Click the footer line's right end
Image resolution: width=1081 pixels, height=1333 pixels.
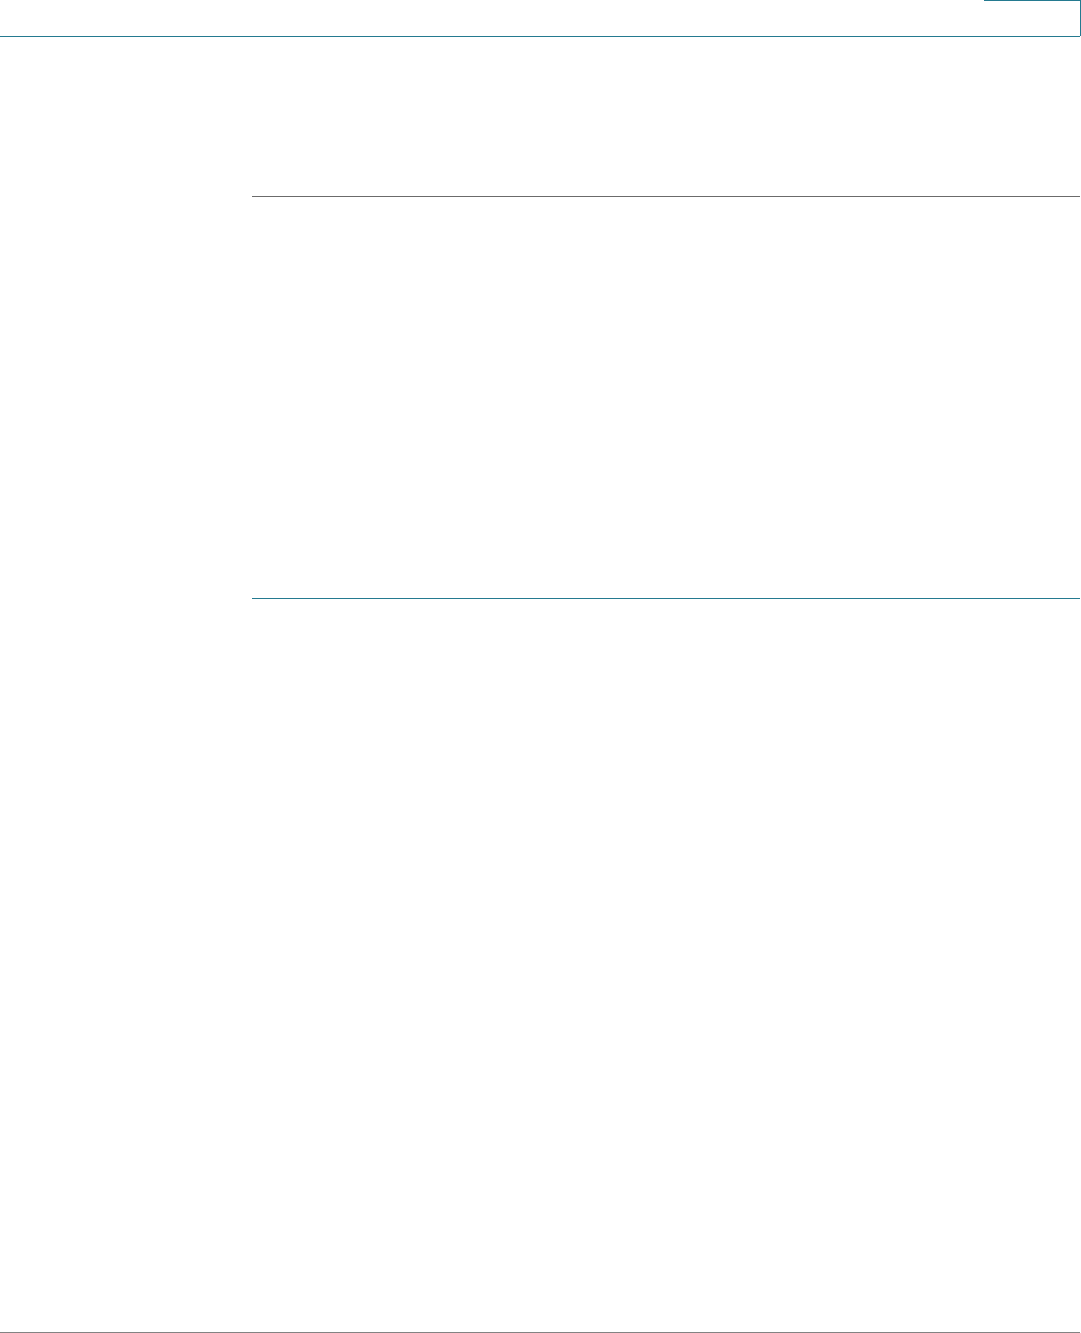[1077, 1332]
